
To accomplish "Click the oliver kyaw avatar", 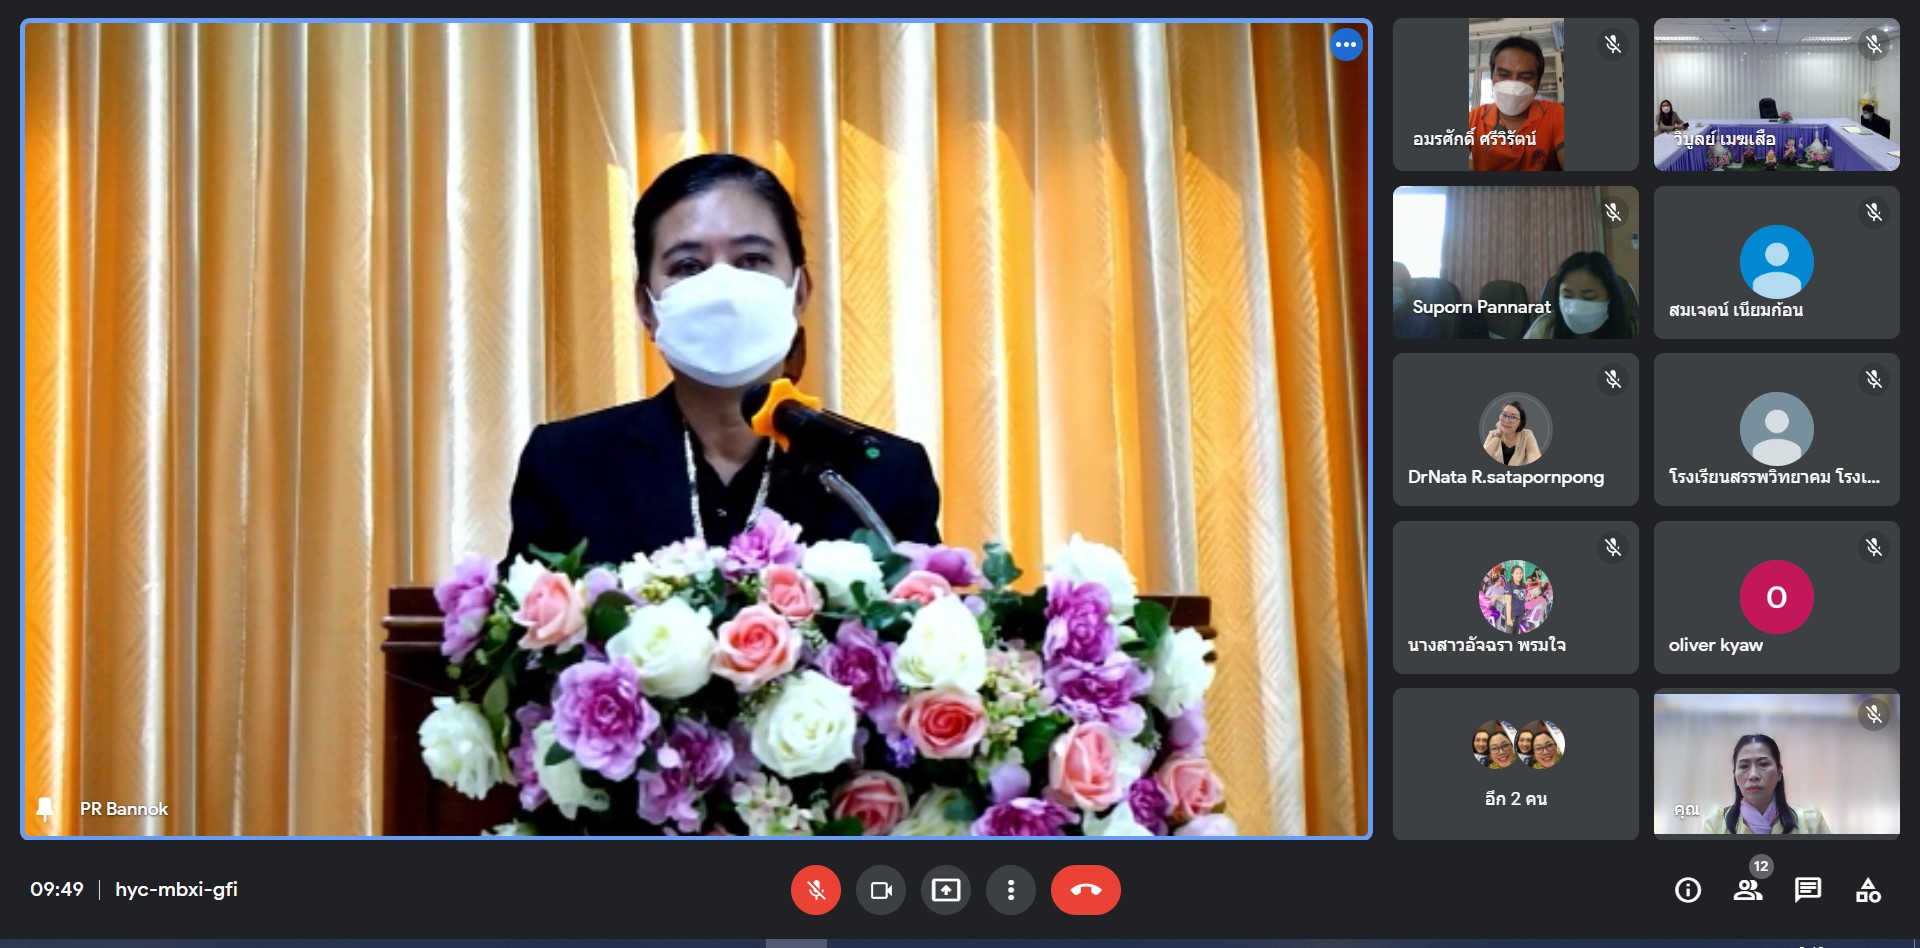I will point(1776,597).
